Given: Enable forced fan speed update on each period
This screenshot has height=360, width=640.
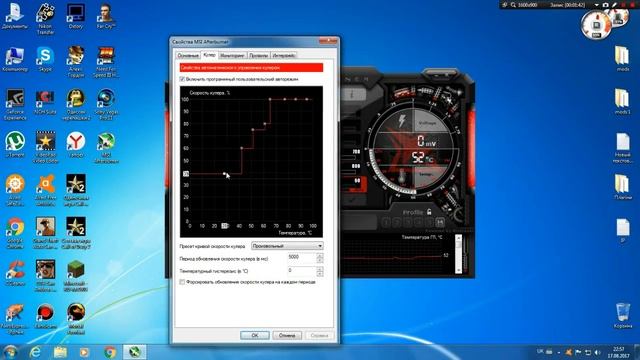Looking at the screenshot, I should (182, 282).
